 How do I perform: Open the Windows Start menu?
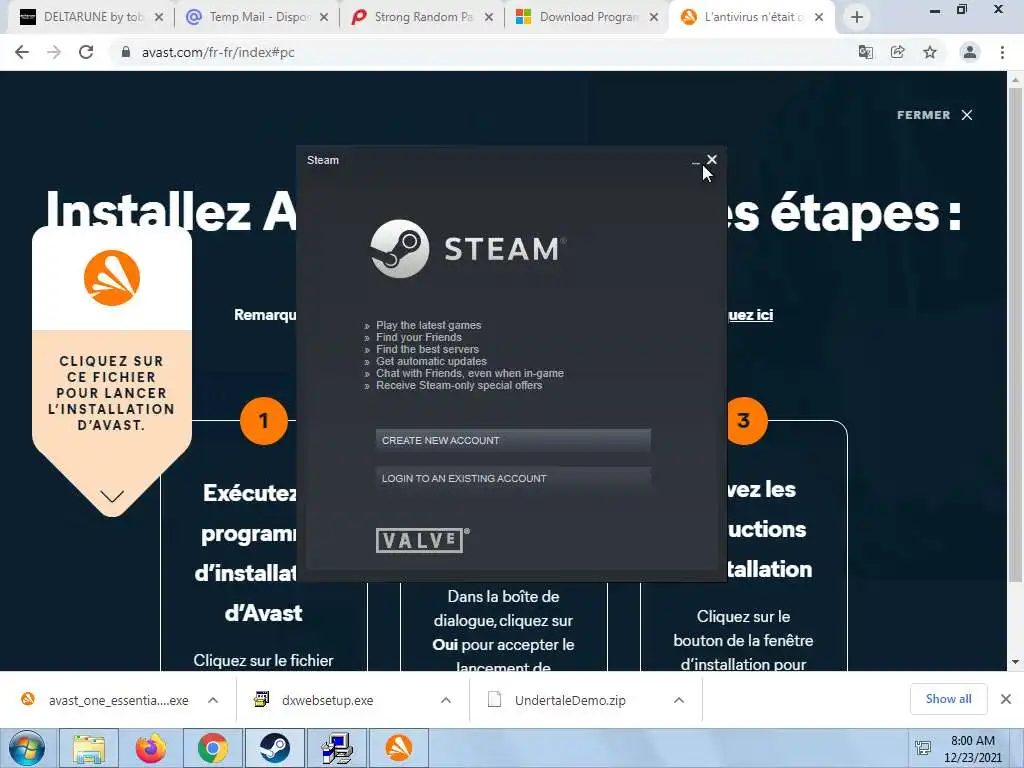point(26,748)
